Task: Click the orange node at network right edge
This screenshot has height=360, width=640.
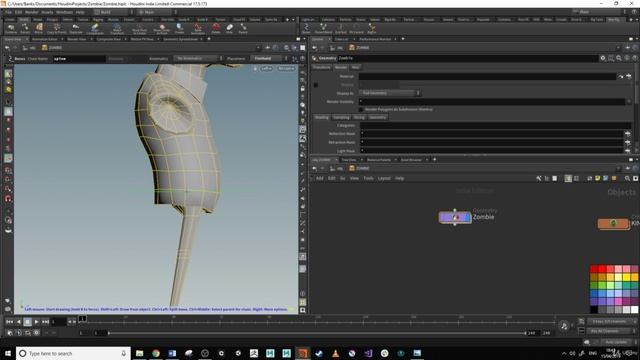Action: pos(613,223)
